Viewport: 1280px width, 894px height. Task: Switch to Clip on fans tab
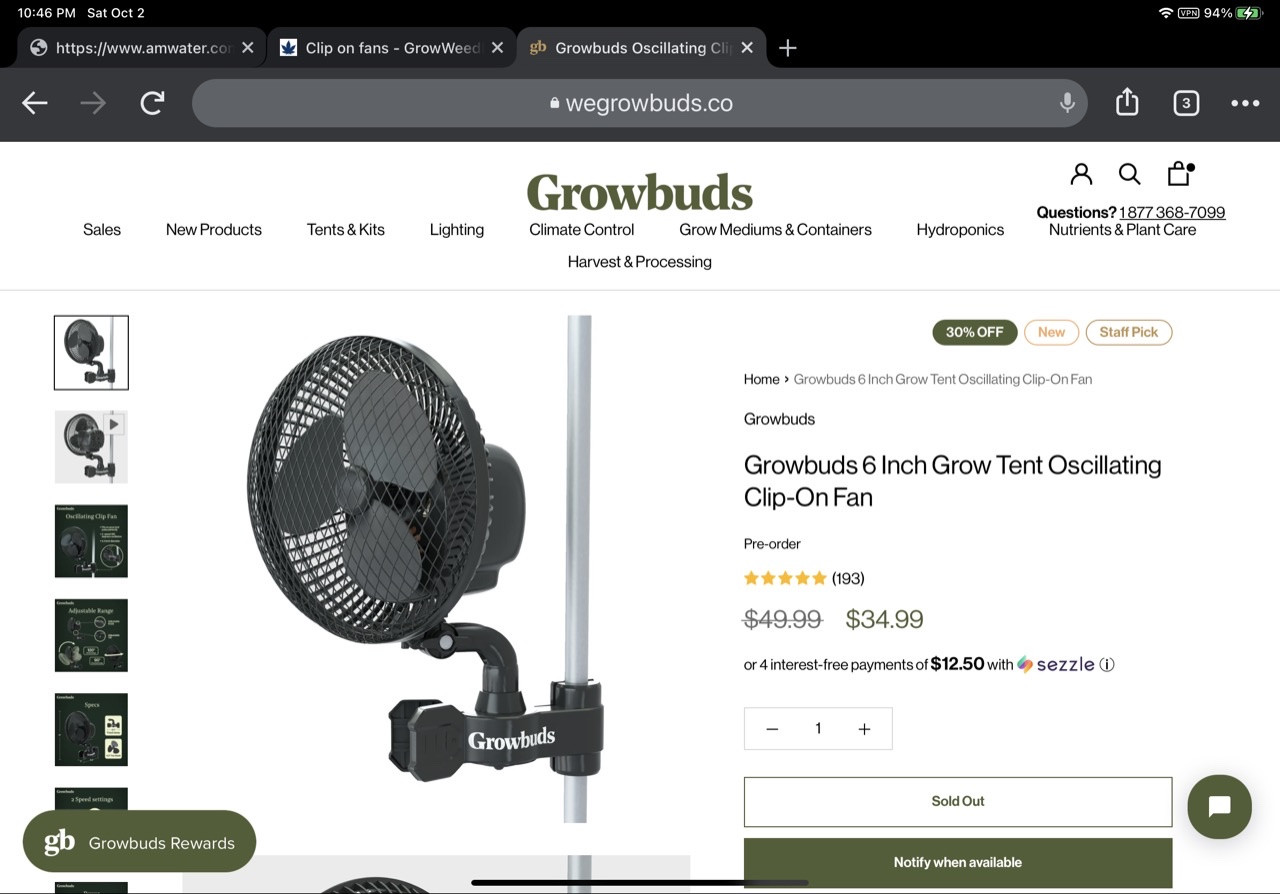pos(392,48)
